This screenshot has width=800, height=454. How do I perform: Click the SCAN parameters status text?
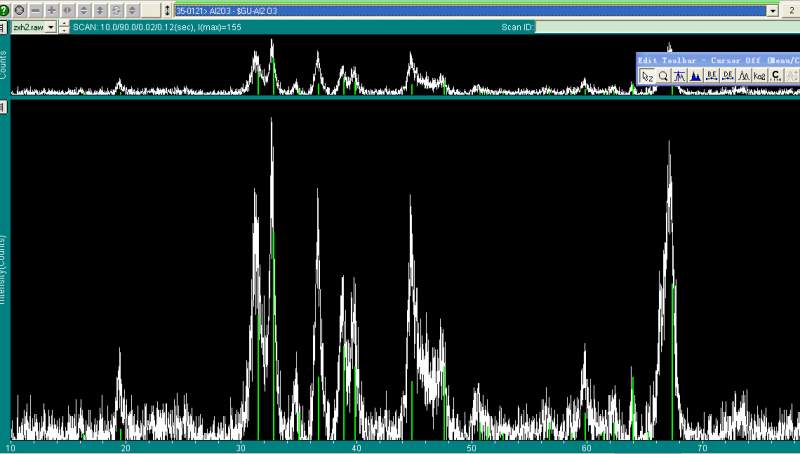pos(157,27)
